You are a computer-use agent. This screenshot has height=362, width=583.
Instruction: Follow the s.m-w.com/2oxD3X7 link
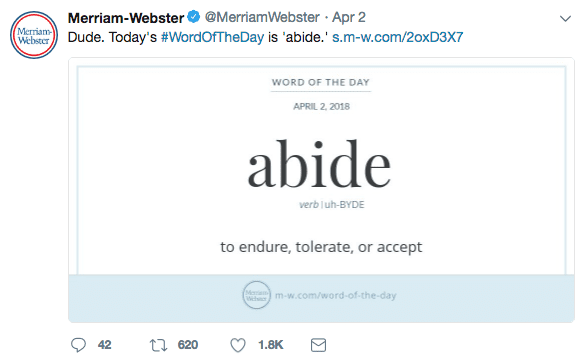[397, 37]
